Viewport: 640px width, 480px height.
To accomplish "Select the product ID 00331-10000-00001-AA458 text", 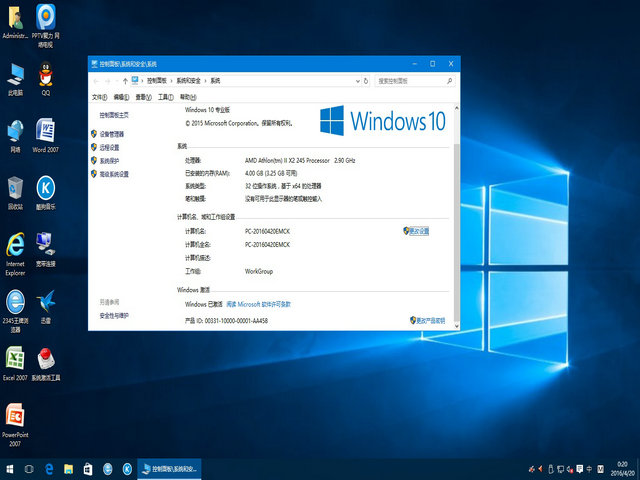I will tap(236, 321).
